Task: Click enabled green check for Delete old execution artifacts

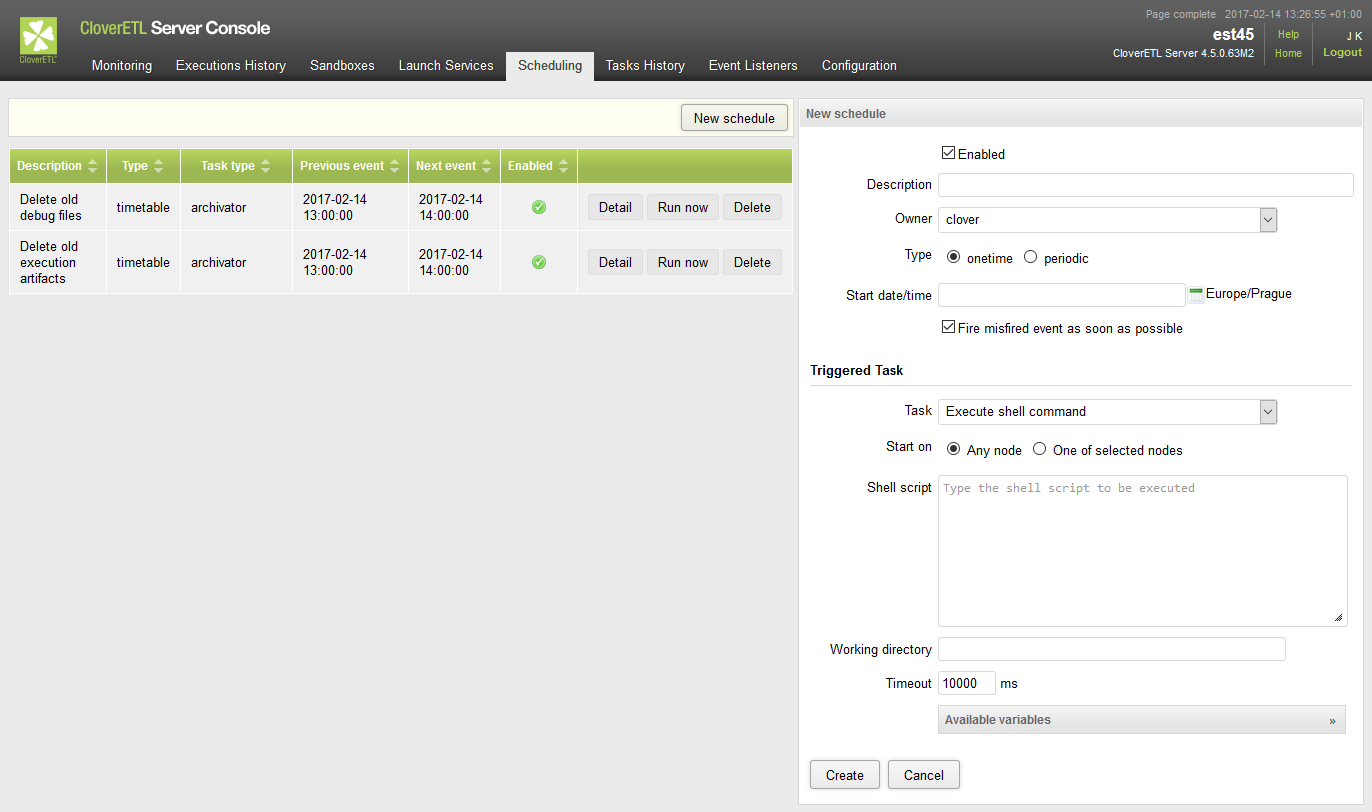Action: click(539, 262)
